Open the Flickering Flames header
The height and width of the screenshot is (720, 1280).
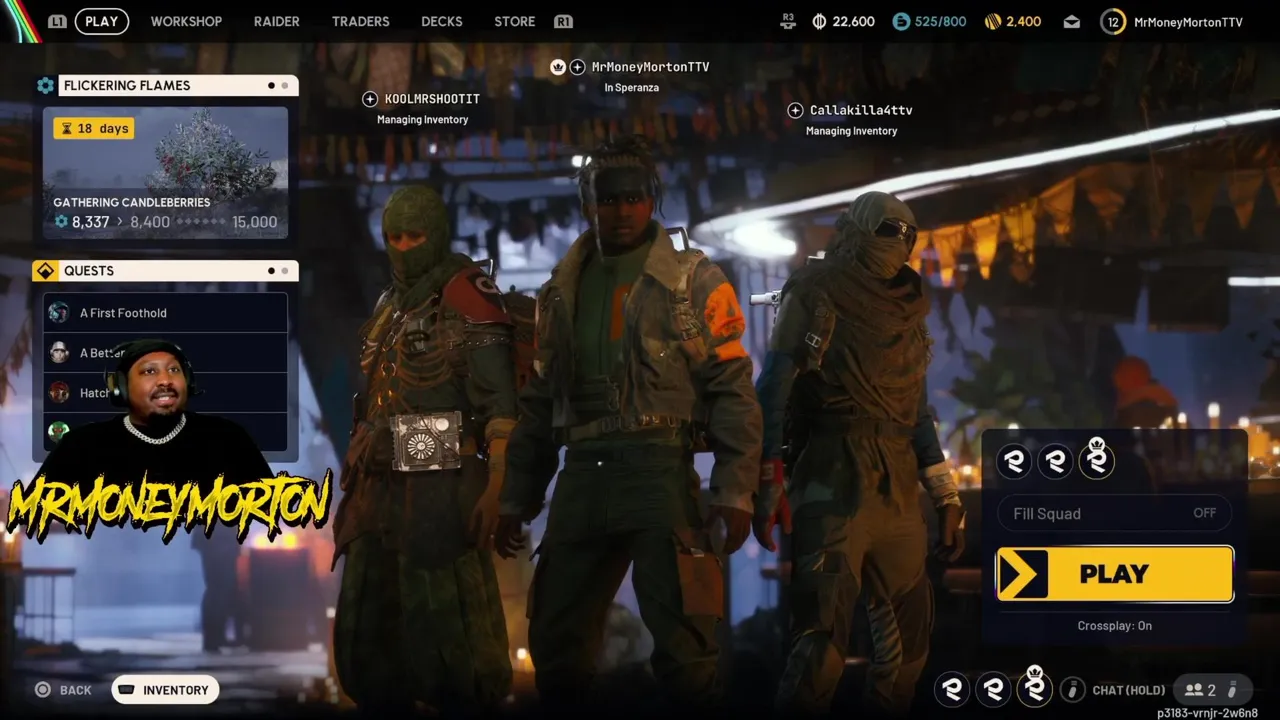[178, 86]
